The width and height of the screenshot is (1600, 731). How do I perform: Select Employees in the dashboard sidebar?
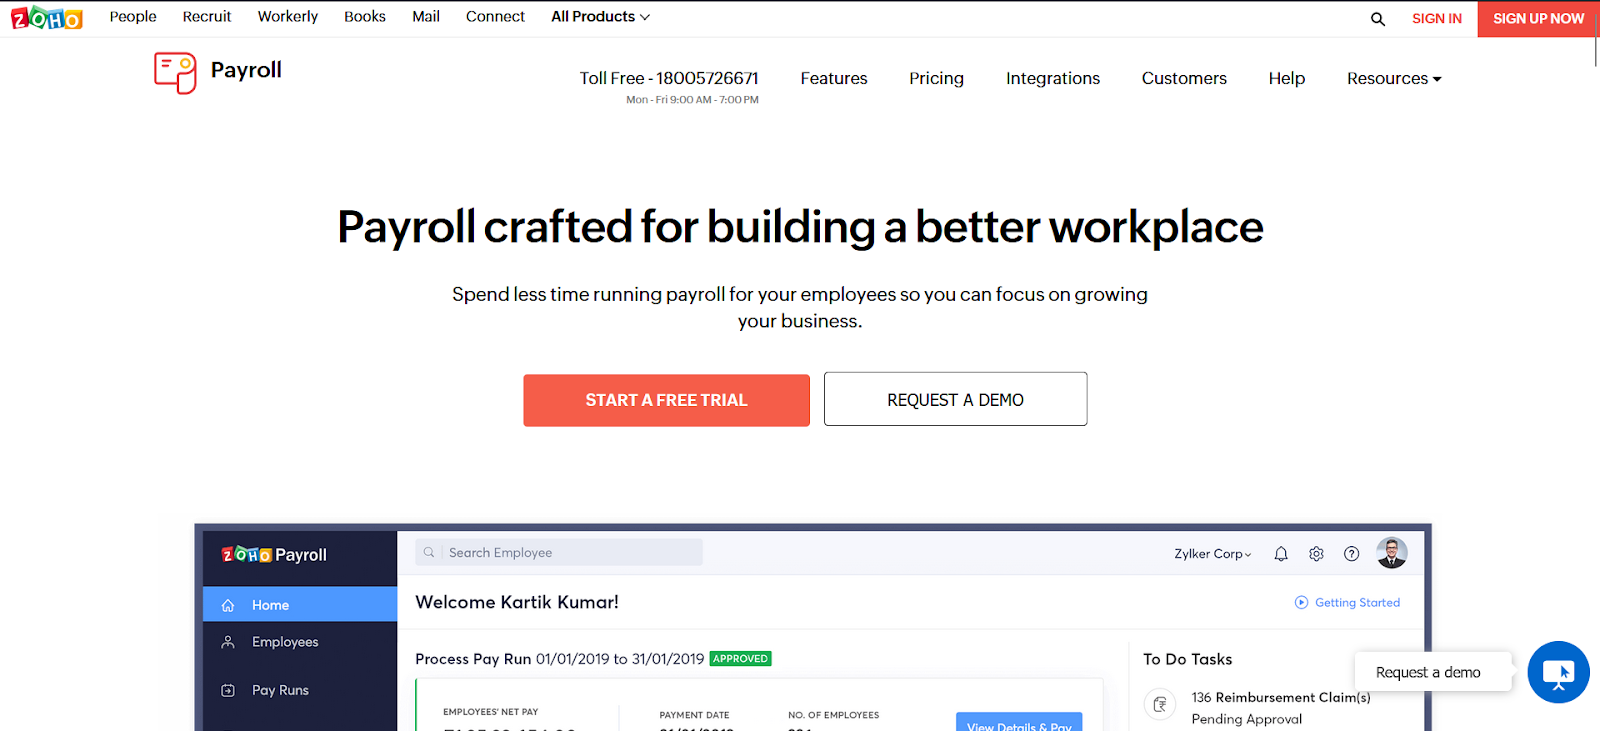click(300, 642)
